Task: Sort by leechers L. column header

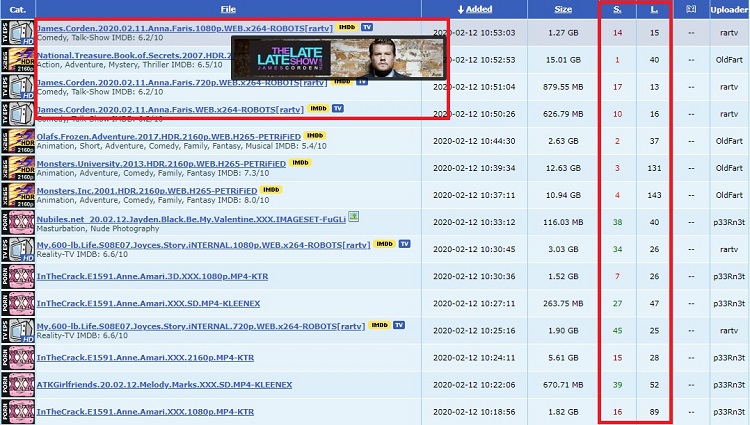Action: click(x=654, y=9)
